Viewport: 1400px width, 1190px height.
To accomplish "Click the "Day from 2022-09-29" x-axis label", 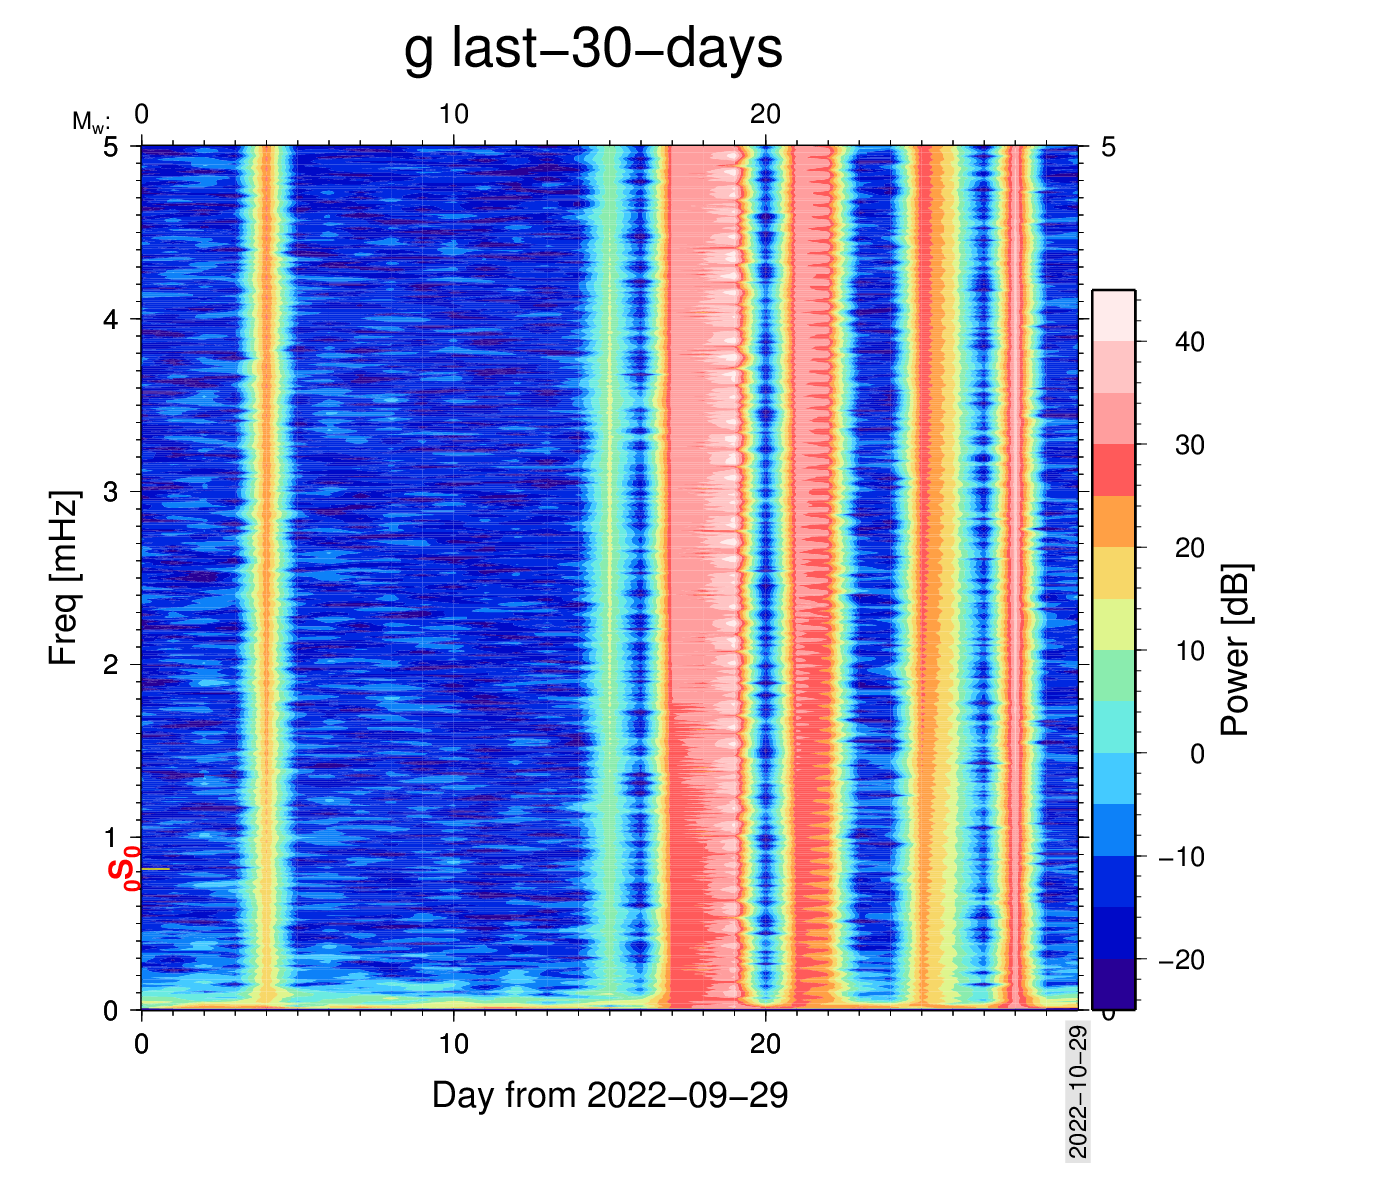I will pos(610,1095).
